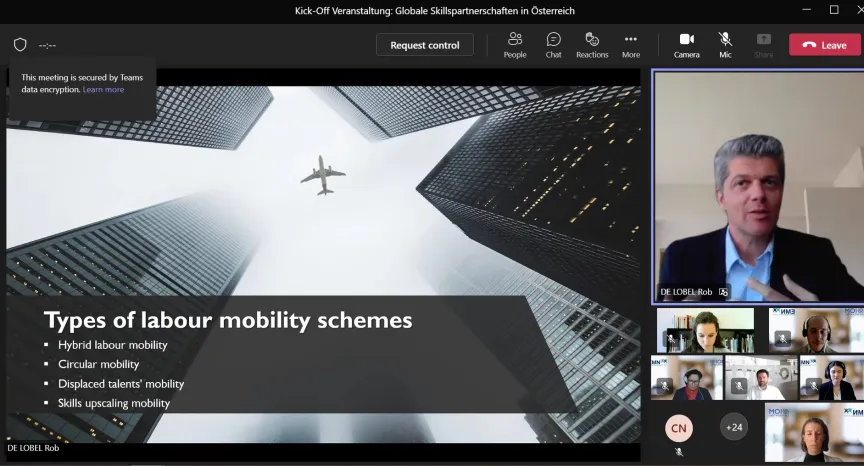Minimize the Teams meeting window
The width and height of the screenshot is (864, 466).
pyautogui.click(x=807, y=10)
